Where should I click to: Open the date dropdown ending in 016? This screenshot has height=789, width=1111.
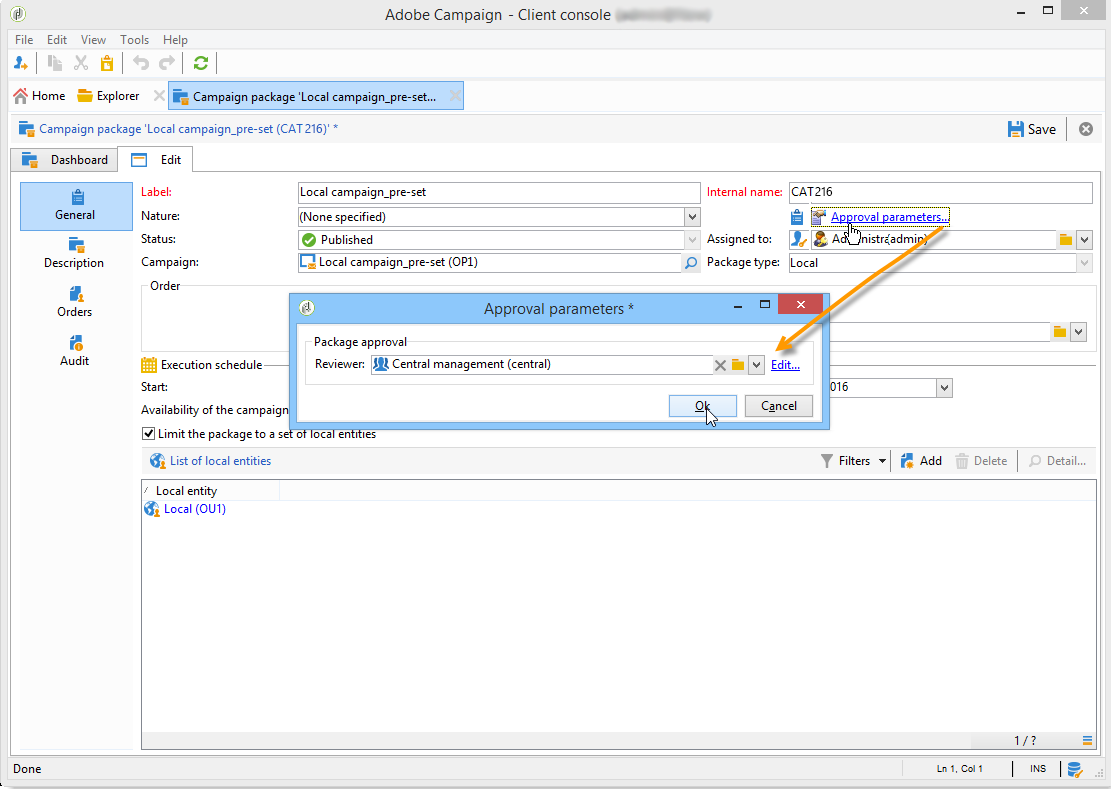pyautogui.click(x=944, y=387)
